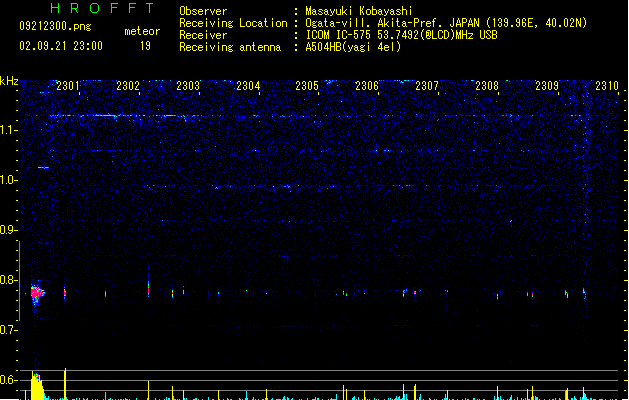Click the kHz axis unit label
Viewport: 629px width, 400px height.
coord(9,81)
